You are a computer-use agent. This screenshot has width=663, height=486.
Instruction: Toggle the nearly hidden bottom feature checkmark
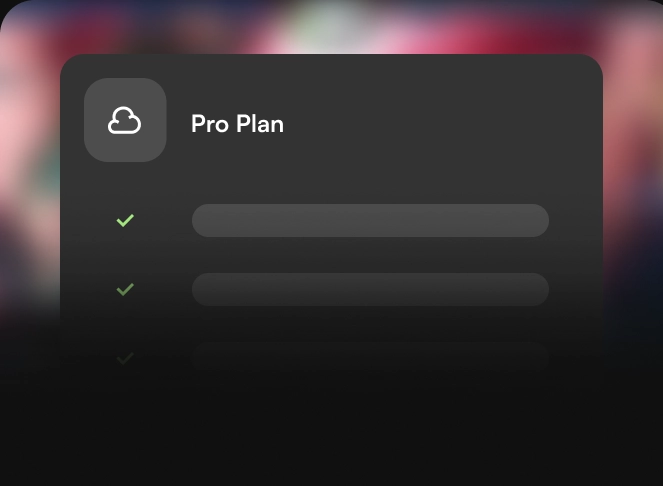pyautogui.click(x=125, y=358)
